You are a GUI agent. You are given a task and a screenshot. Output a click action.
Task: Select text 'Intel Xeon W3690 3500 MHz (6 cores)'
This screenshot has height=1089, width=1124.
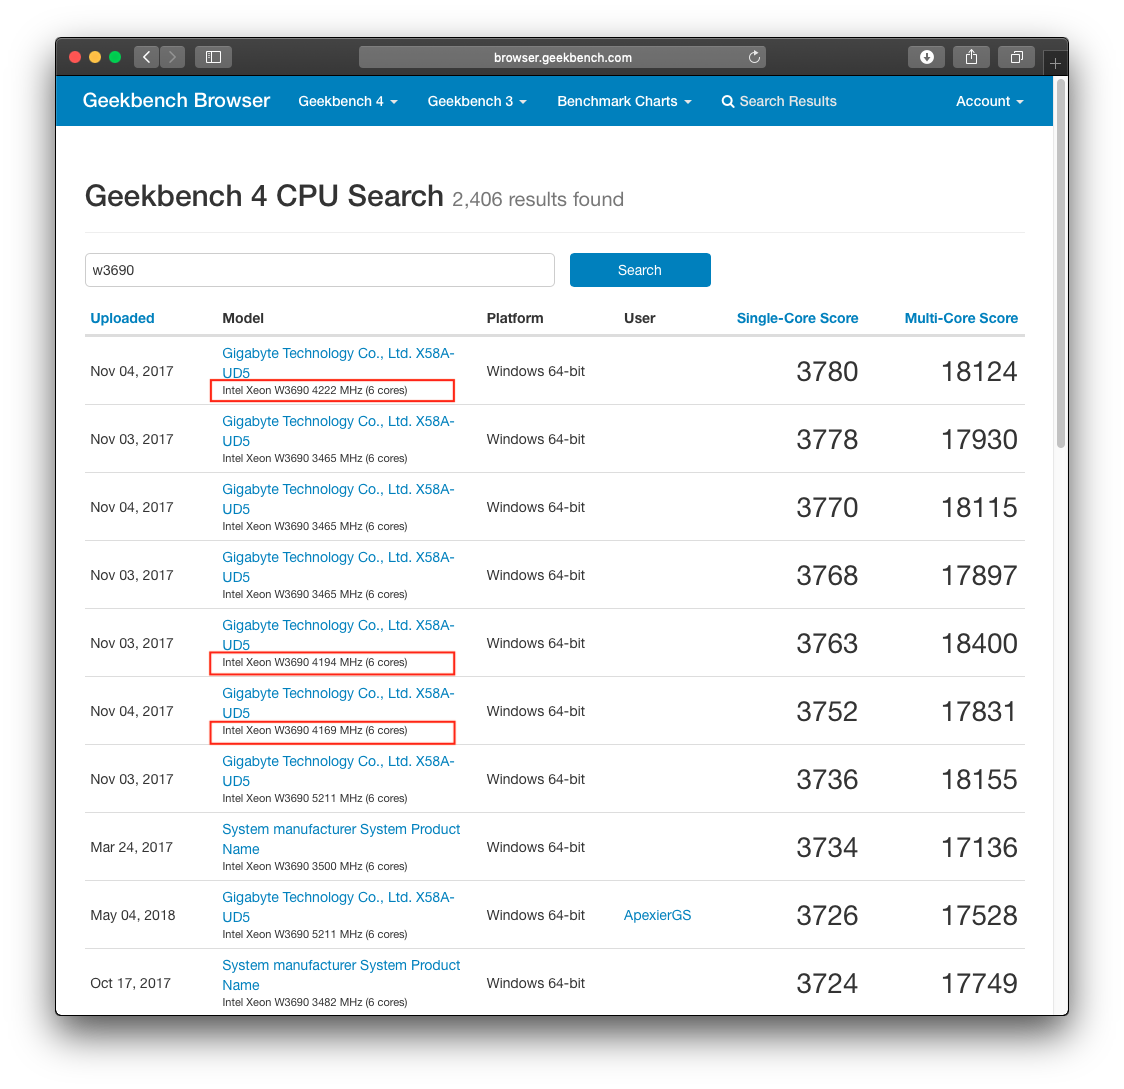(x=315, y=867)
